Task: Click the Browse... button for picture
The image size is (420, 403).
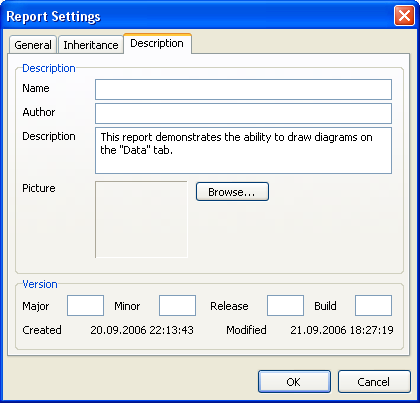Action: [232, 192]
